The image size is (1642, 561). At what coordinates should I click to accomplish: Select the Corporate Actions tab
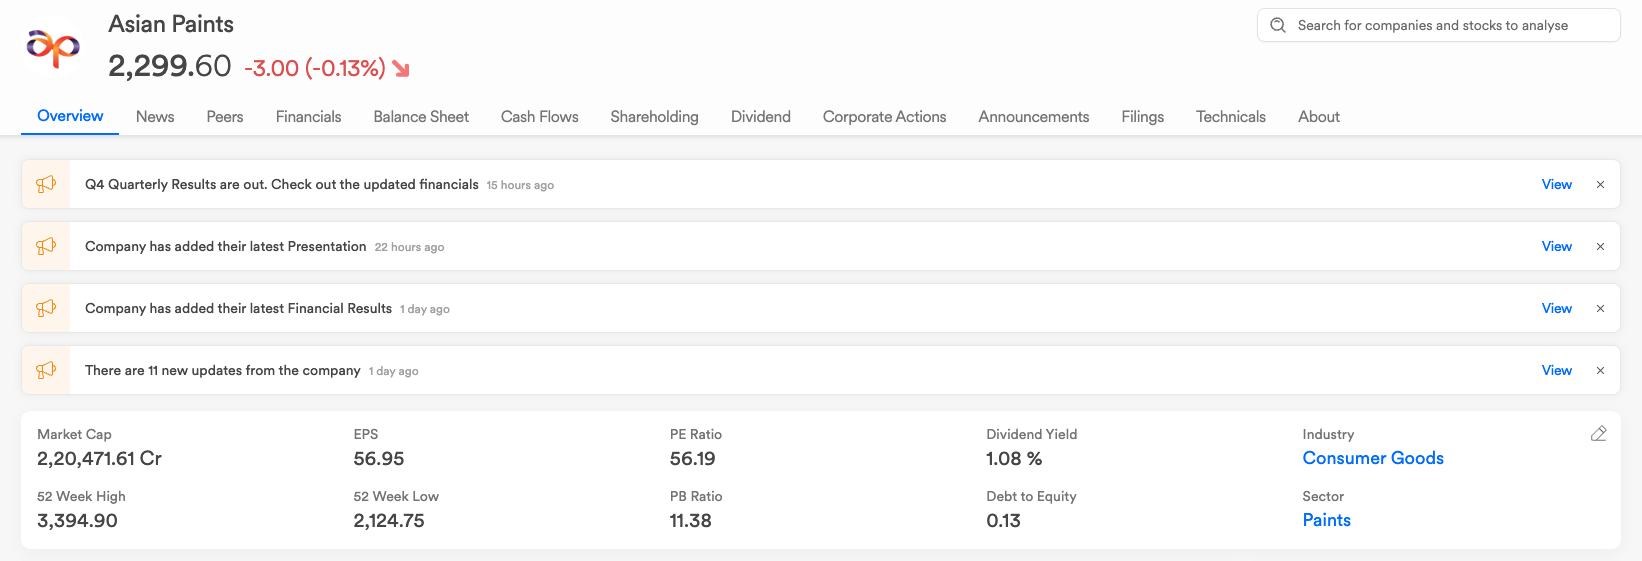coord(885,117)
